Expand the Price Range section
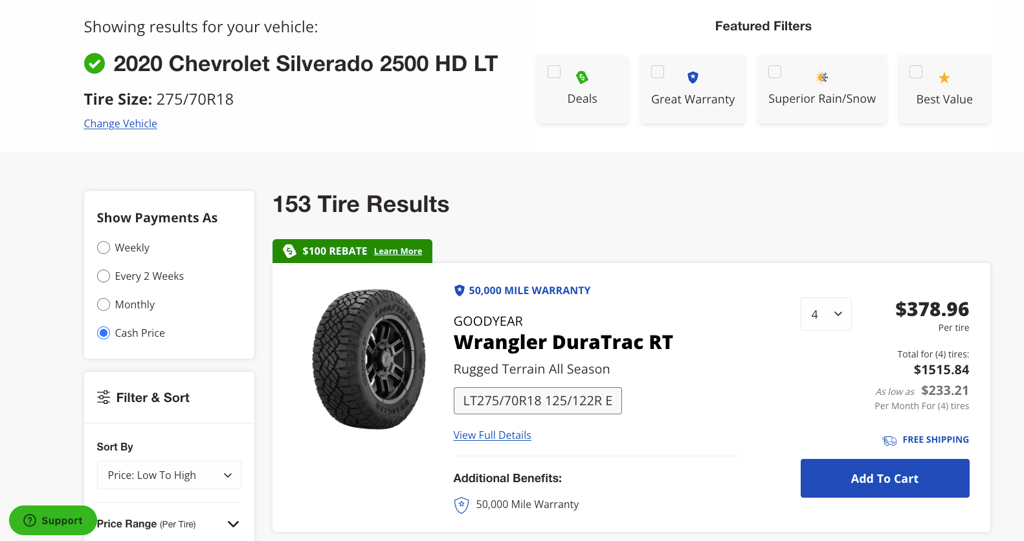This screenshot has height=541, width=1024. pos(233,524)
